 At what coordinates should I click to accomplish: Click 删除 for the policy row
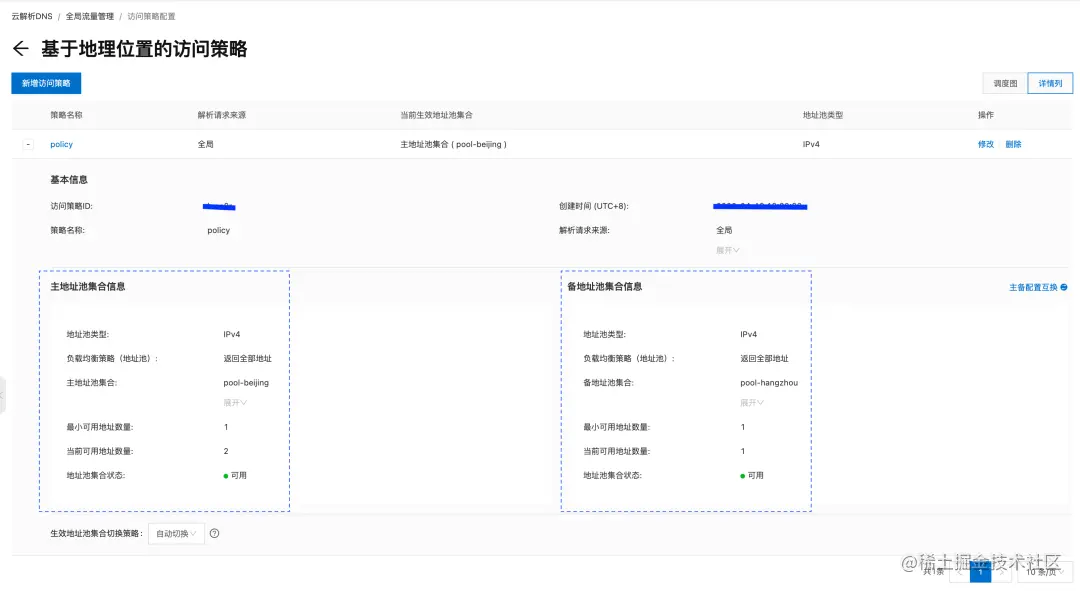(1013, 145)
